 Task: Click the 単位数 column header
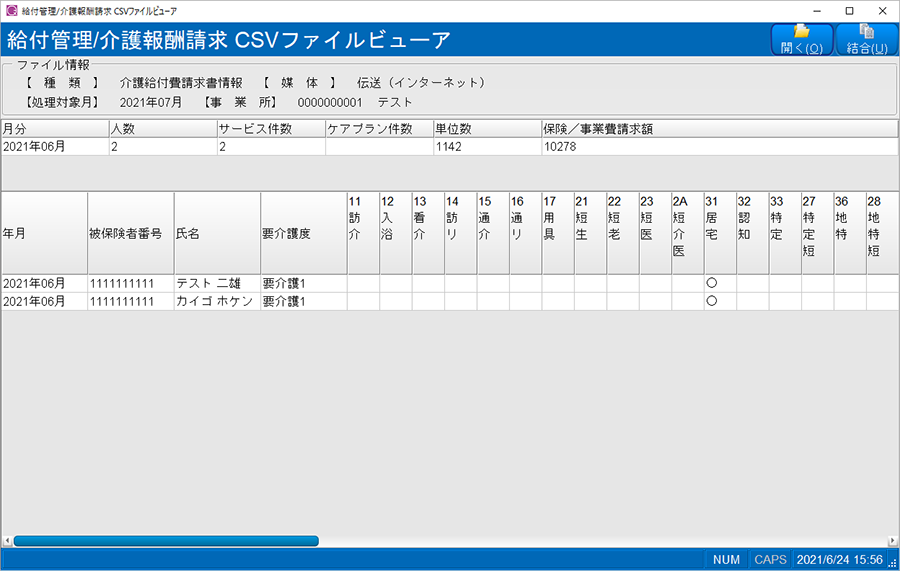pos(488,129)
